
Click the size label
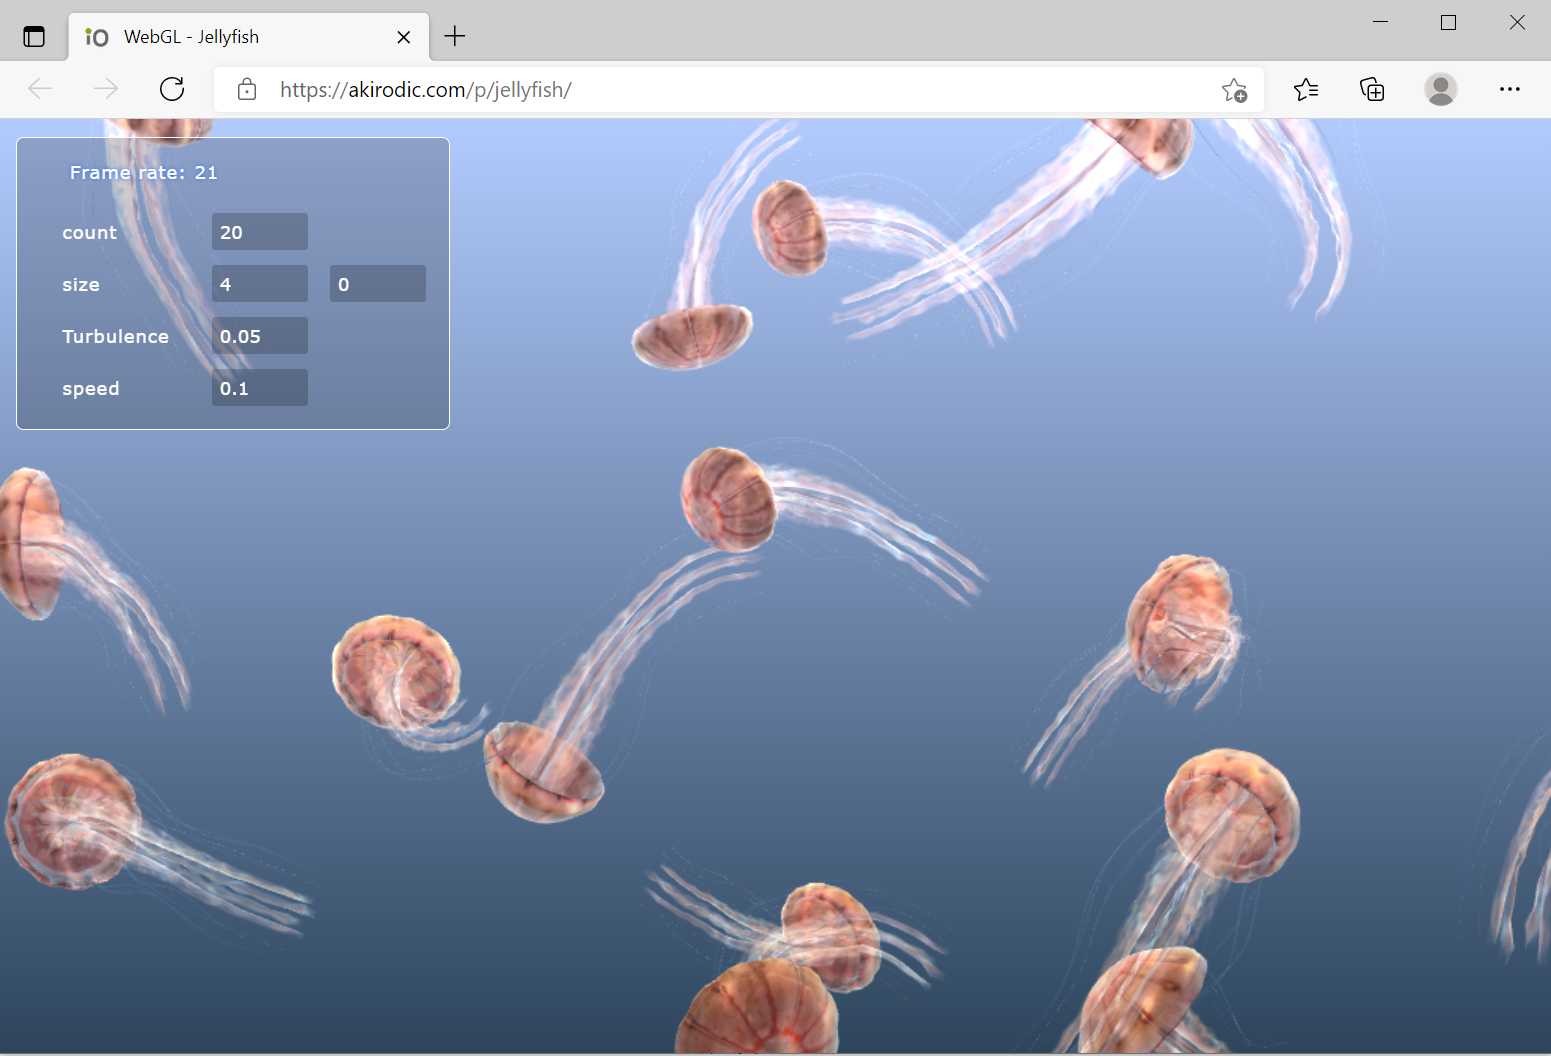click(x=81, y=285)
